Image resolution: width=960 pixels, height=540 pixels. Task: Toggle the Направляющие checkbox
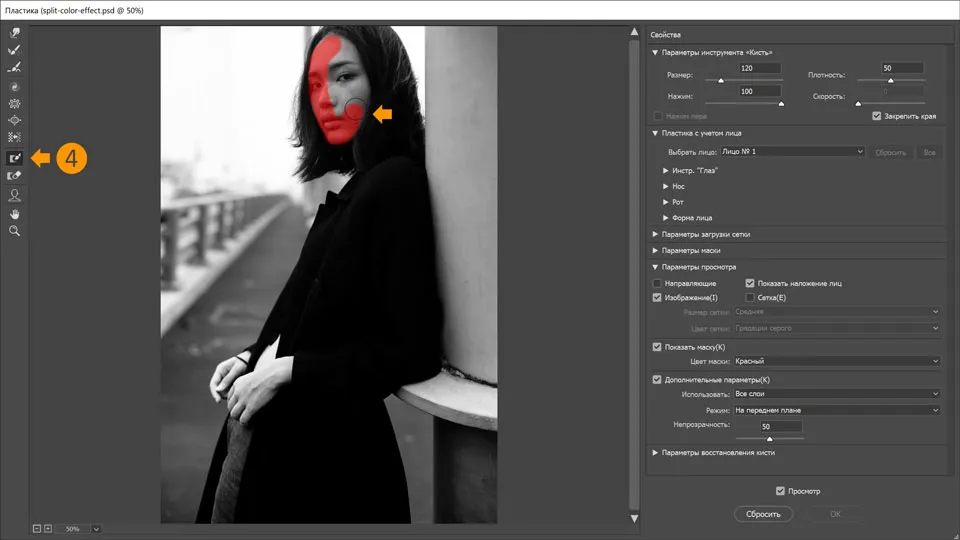(657, 283)
